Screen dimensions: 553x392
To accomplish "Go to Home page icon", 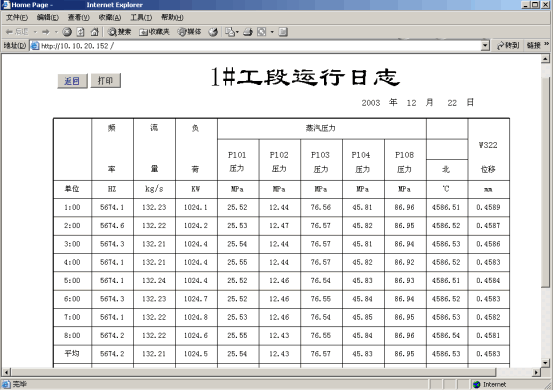I will tap(94, 32).
